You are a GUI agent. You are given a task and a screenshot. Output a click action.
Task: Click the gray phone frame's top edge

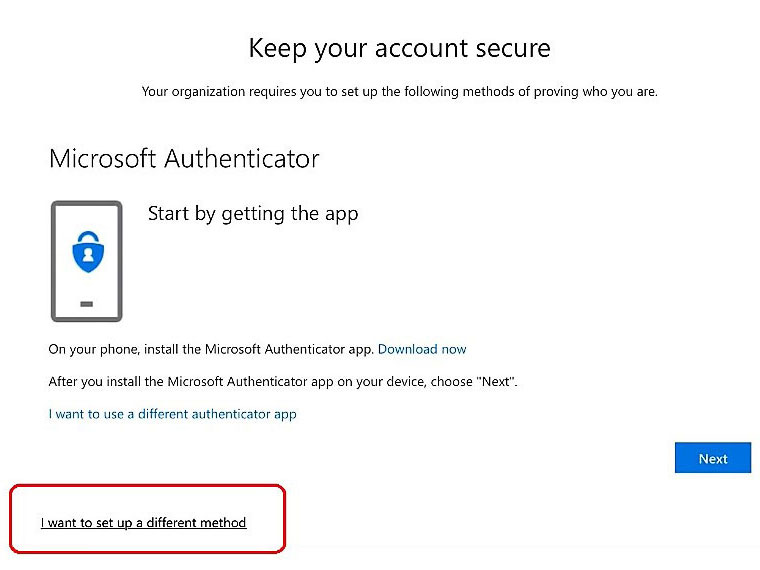[86, 203]
